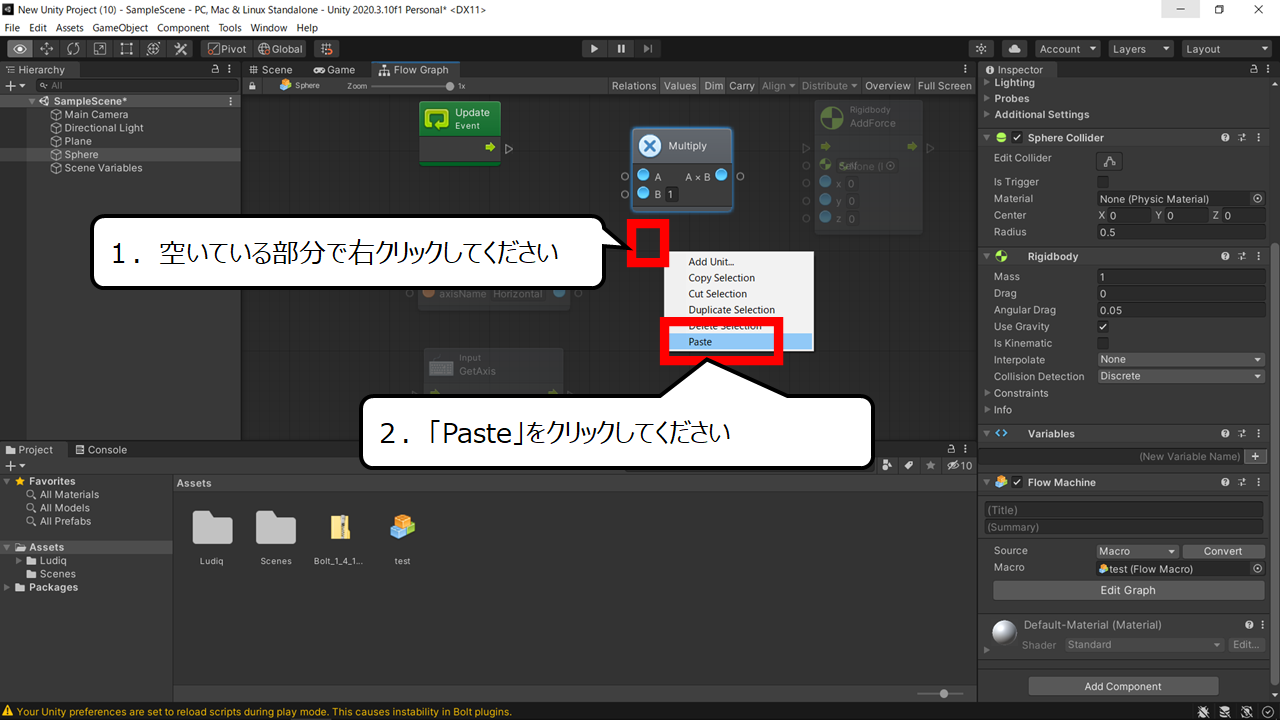The height and width of the screenshot is (720, 1280).
Task: Open the Layout dropdown
Action: pos(1225,49)
